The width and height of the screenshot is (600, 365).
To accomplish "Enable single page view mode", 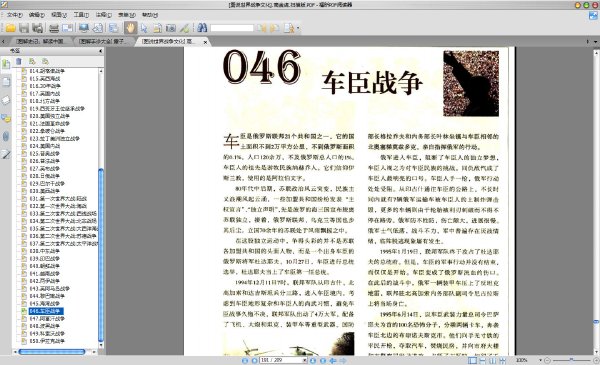I will [473, 360].
